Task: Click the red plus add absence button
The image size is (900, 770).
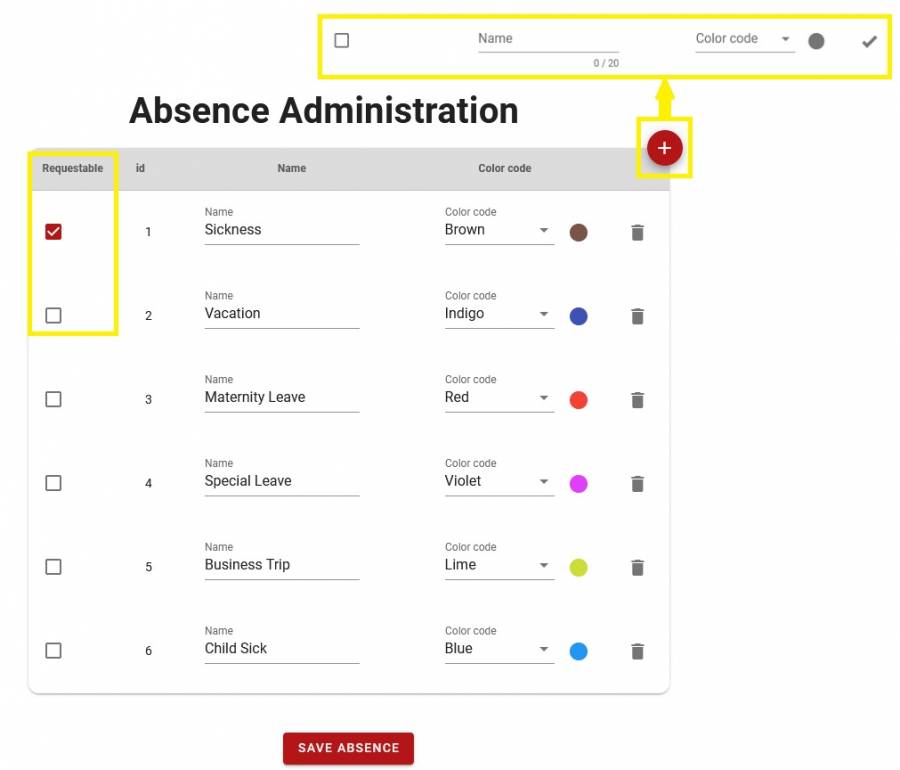Action: 664,148
